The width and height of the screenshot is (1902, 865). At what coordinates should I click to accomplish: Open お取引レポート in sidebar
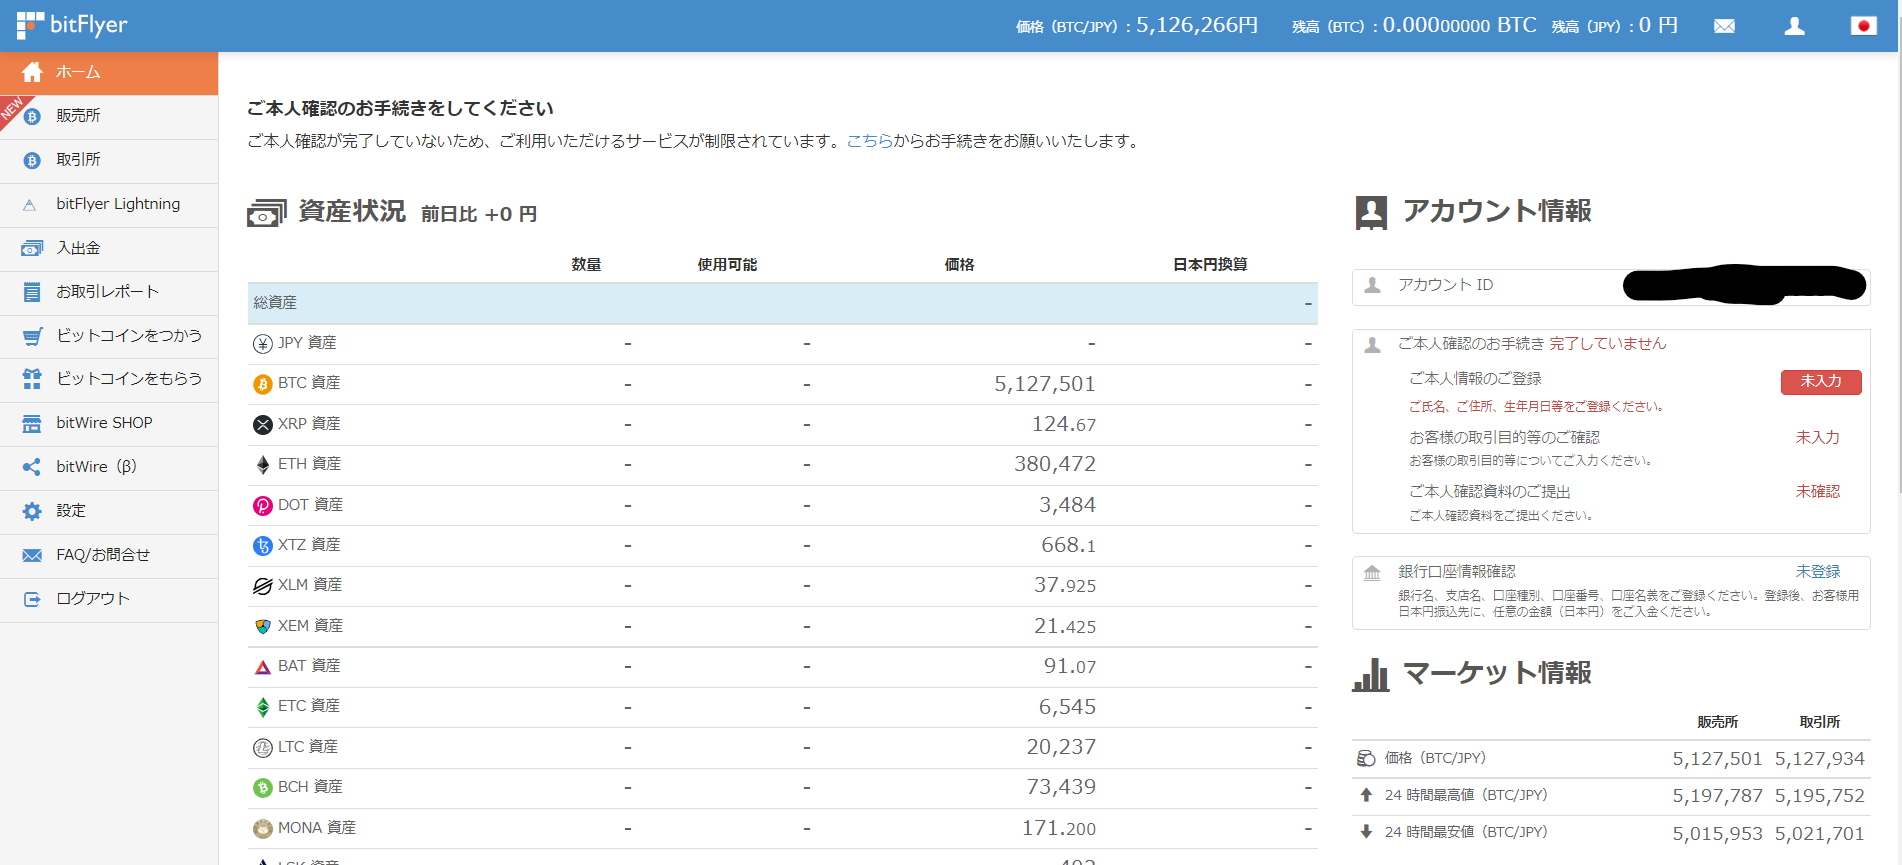pyautogui.click(x=109, y=292)
